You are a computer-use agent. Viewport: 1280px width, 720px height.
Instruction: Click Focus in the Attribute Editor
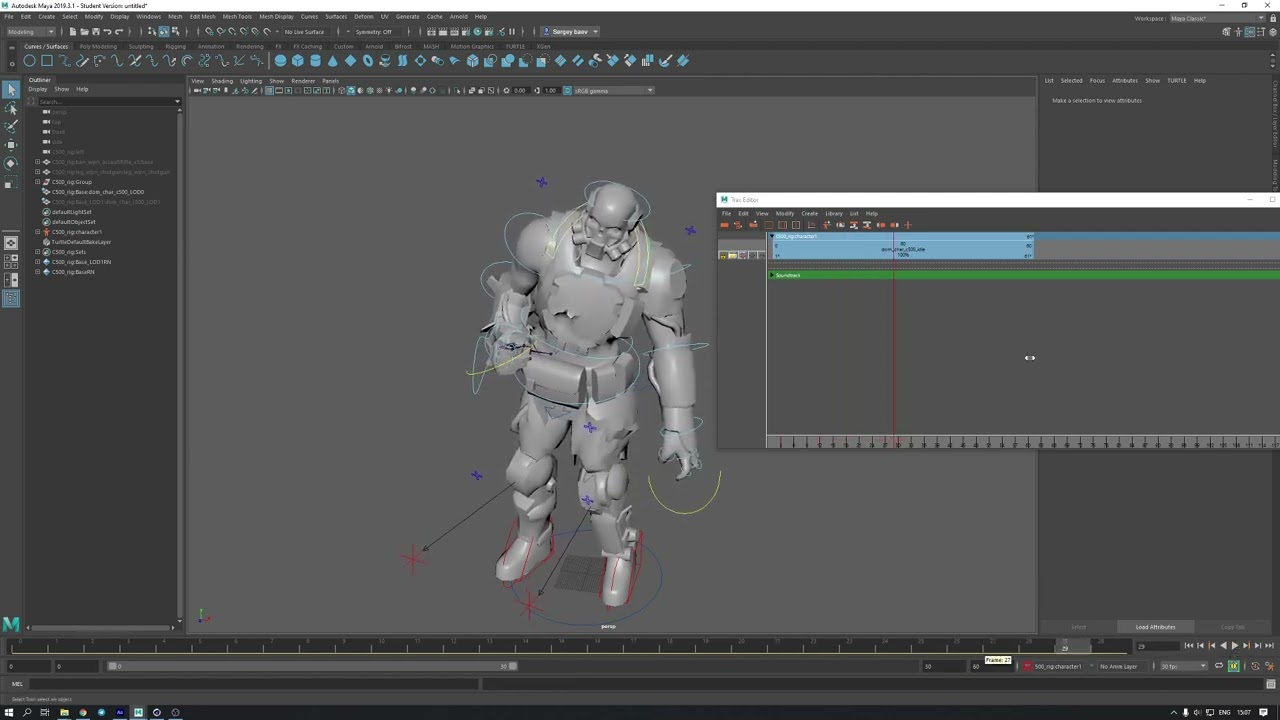(1097, 80)
